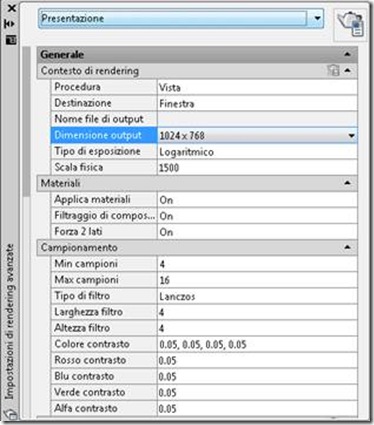Open the Presentazione preset dropdown
The image size is (374, 425).
coord(317,18)
